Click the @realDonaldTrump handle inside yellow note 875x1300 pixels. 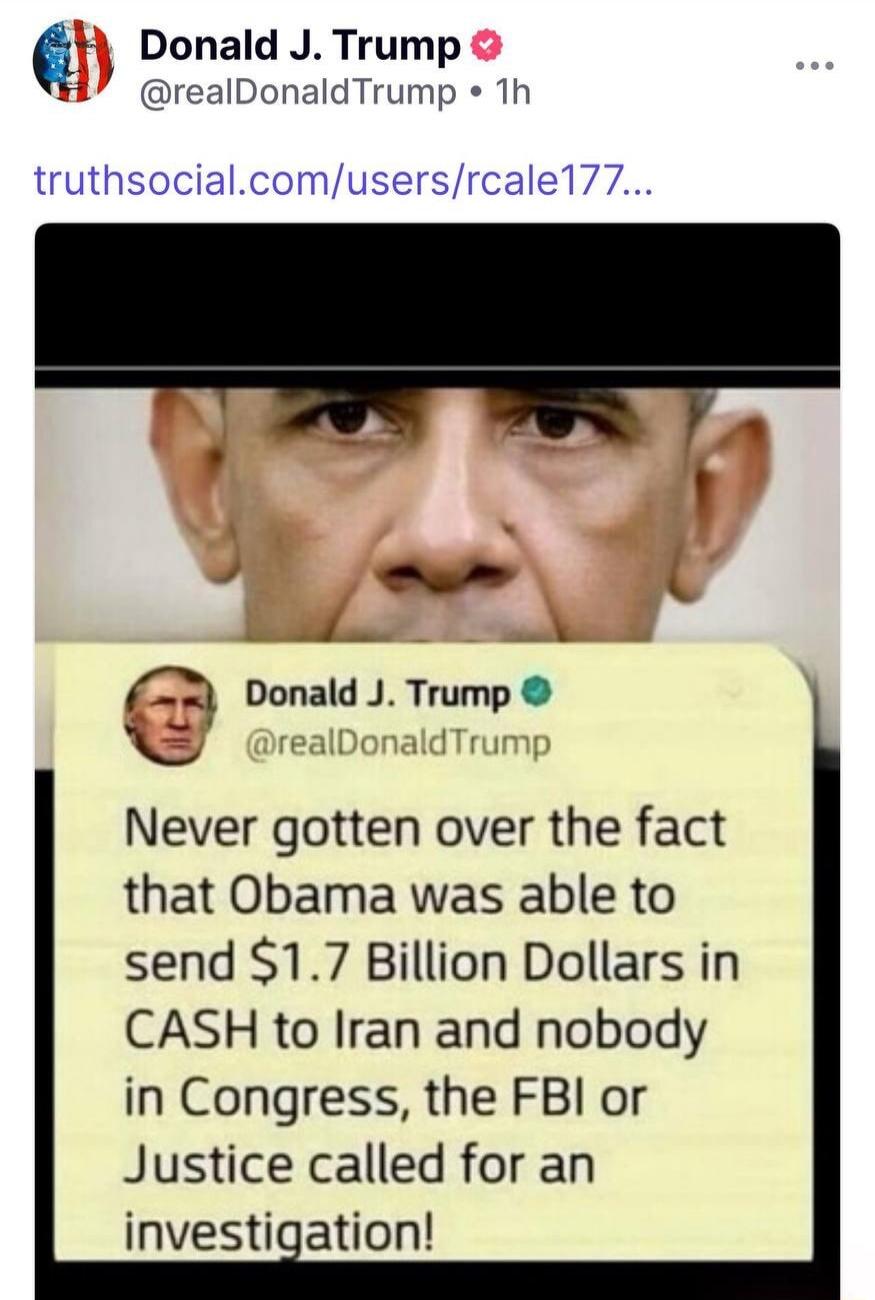[x=397, y=743]
